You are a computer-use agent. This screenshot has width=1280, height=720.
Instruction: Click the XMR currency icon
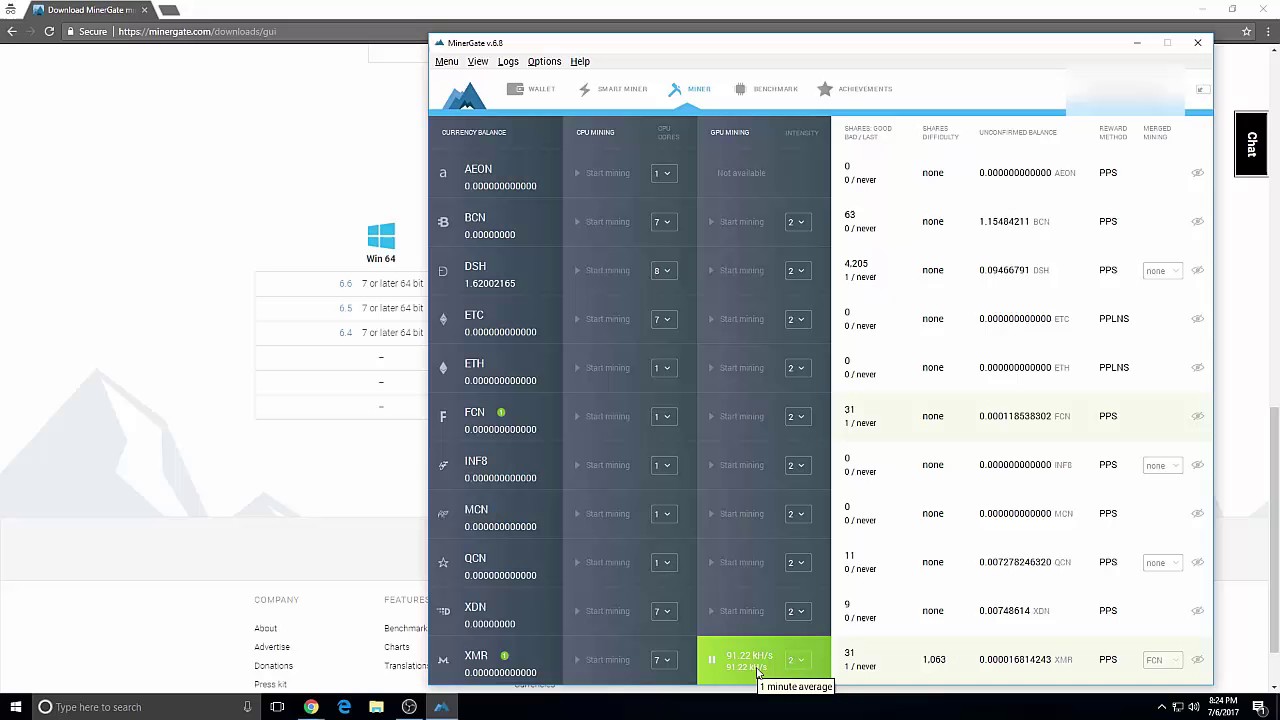443,660
